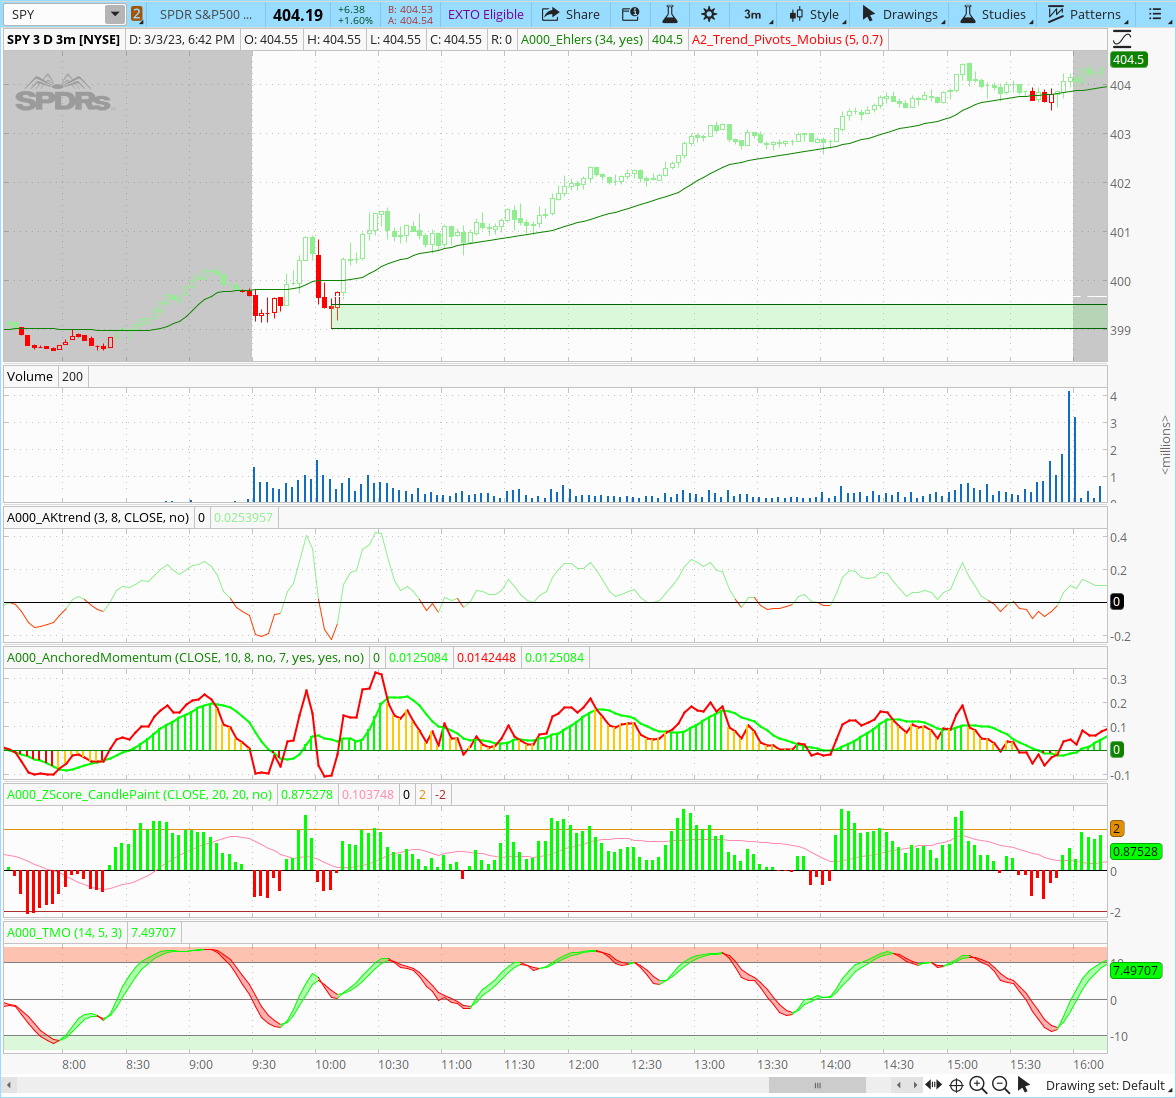The width and height of the screenshot is (1176, 1098).
Task: Expand the Drawing set: Default selector
Action: [x=1105, y=1085]
